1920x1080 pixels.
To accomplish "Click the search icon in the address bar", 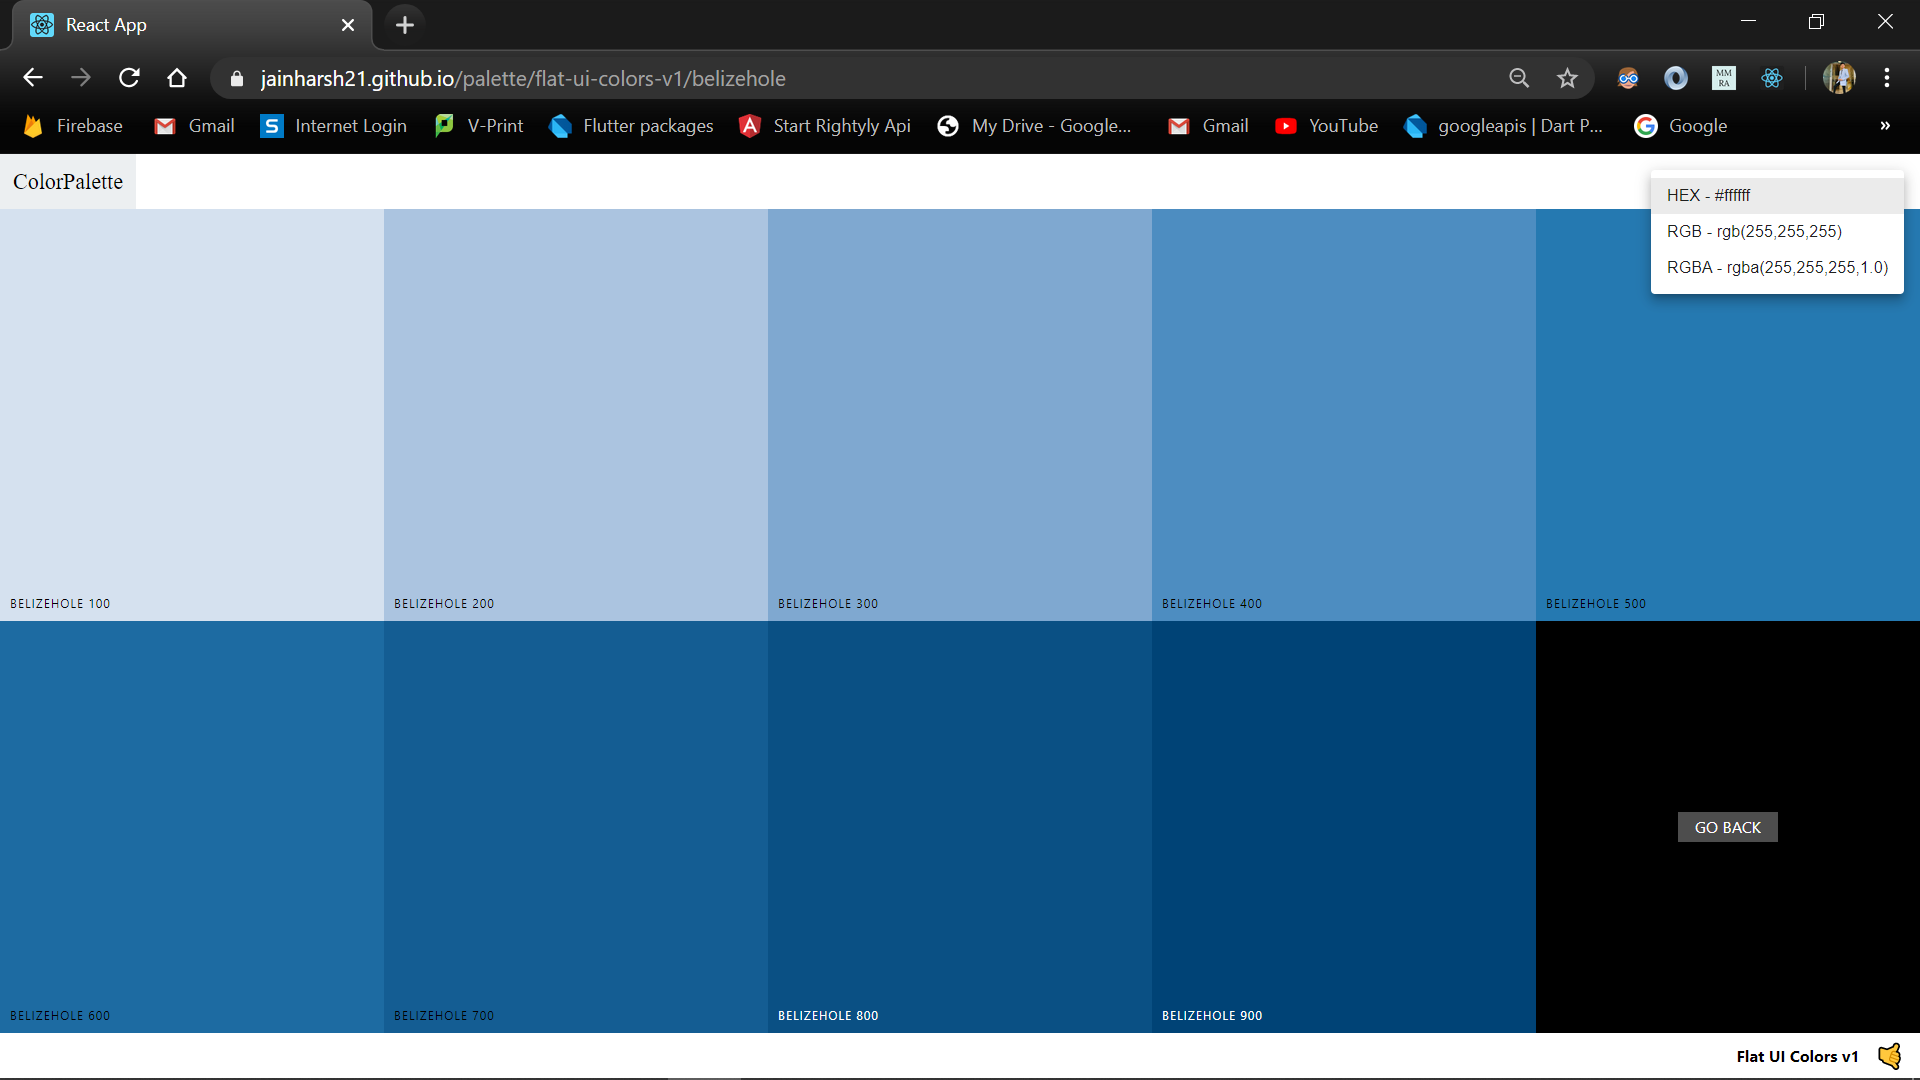I will [1519, 78].
